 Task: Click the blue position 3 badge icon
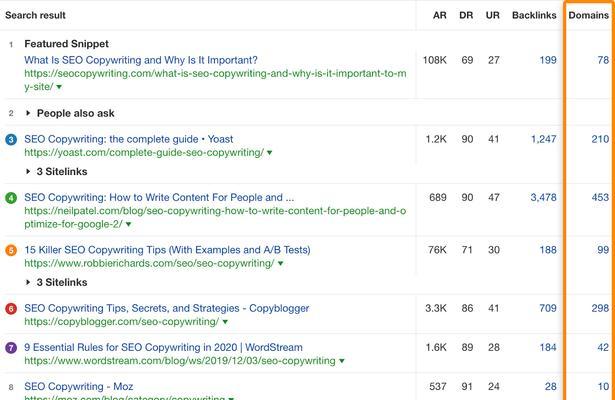coord(11,139)
